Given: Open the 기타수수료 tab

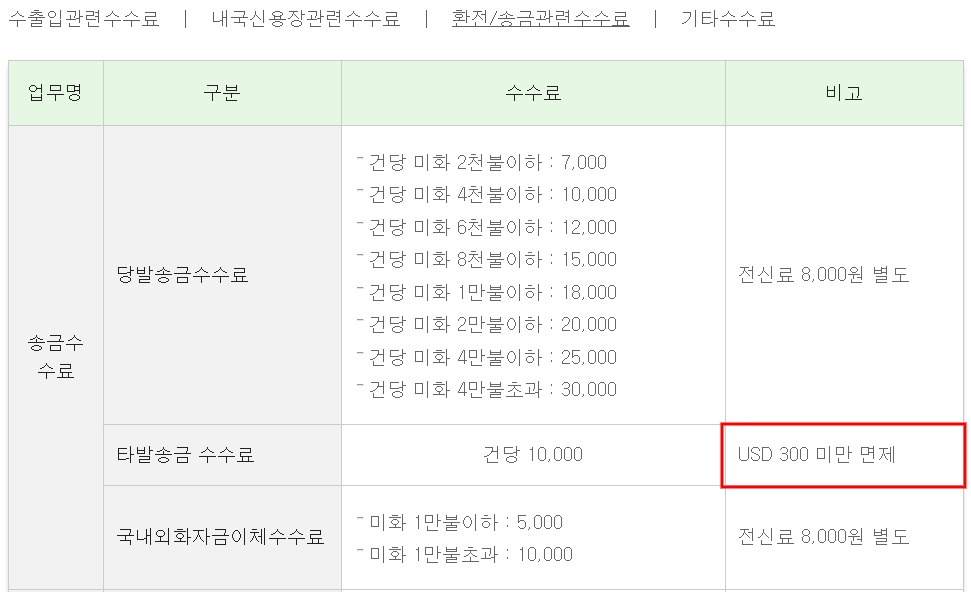Looking at the screenshot, I should tap(727, 18).
